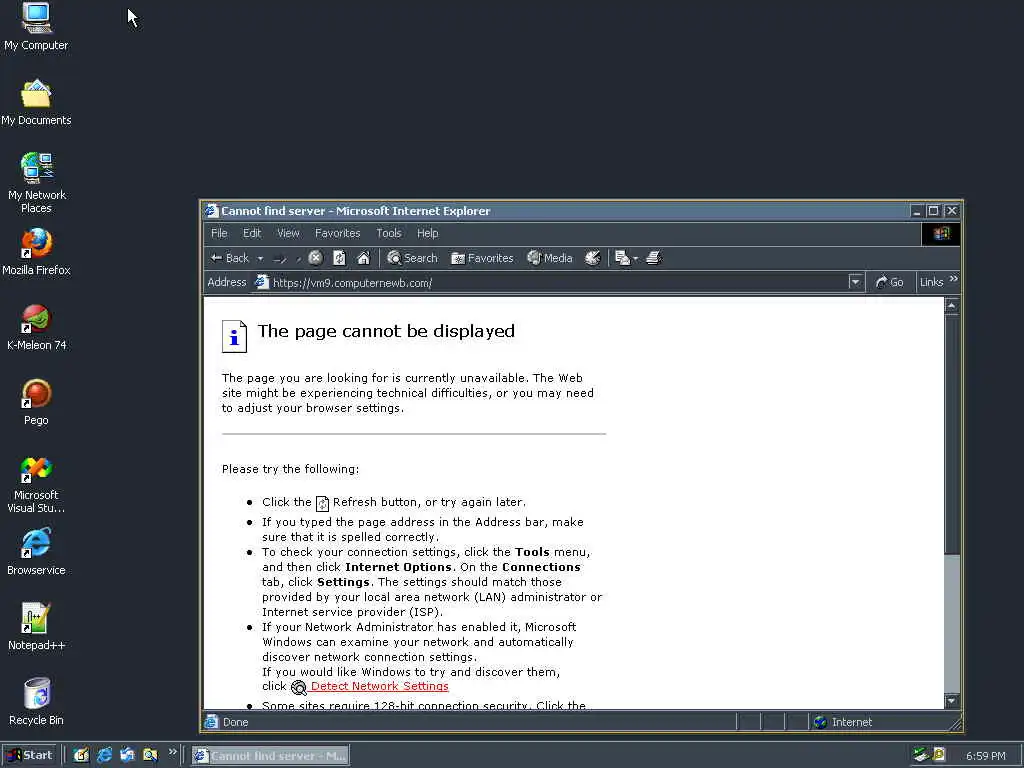The height and width of the screenshot is (768, 1024).
Task: Open the Start menu
Action: [x=30, y=756]
